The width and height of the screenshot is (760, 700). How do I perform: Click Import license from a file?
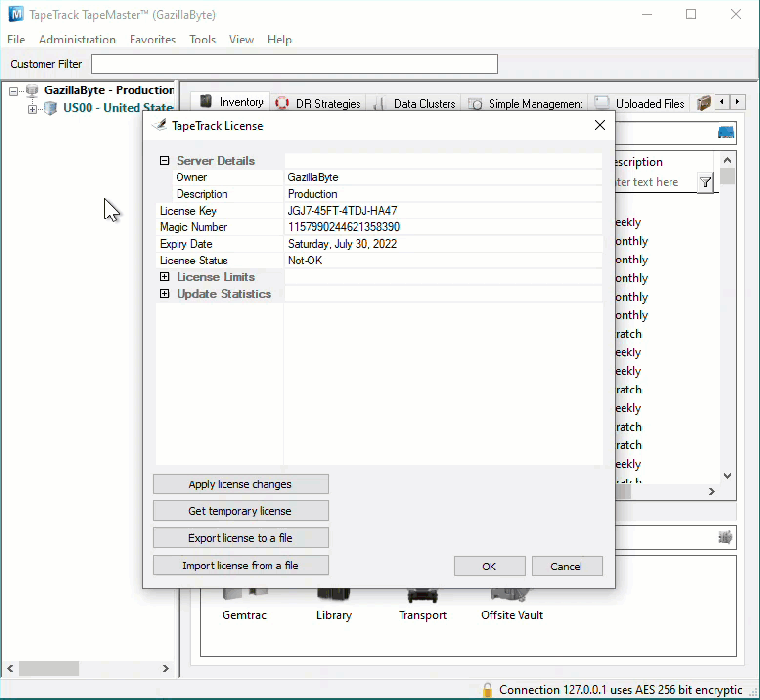[241, 565]
